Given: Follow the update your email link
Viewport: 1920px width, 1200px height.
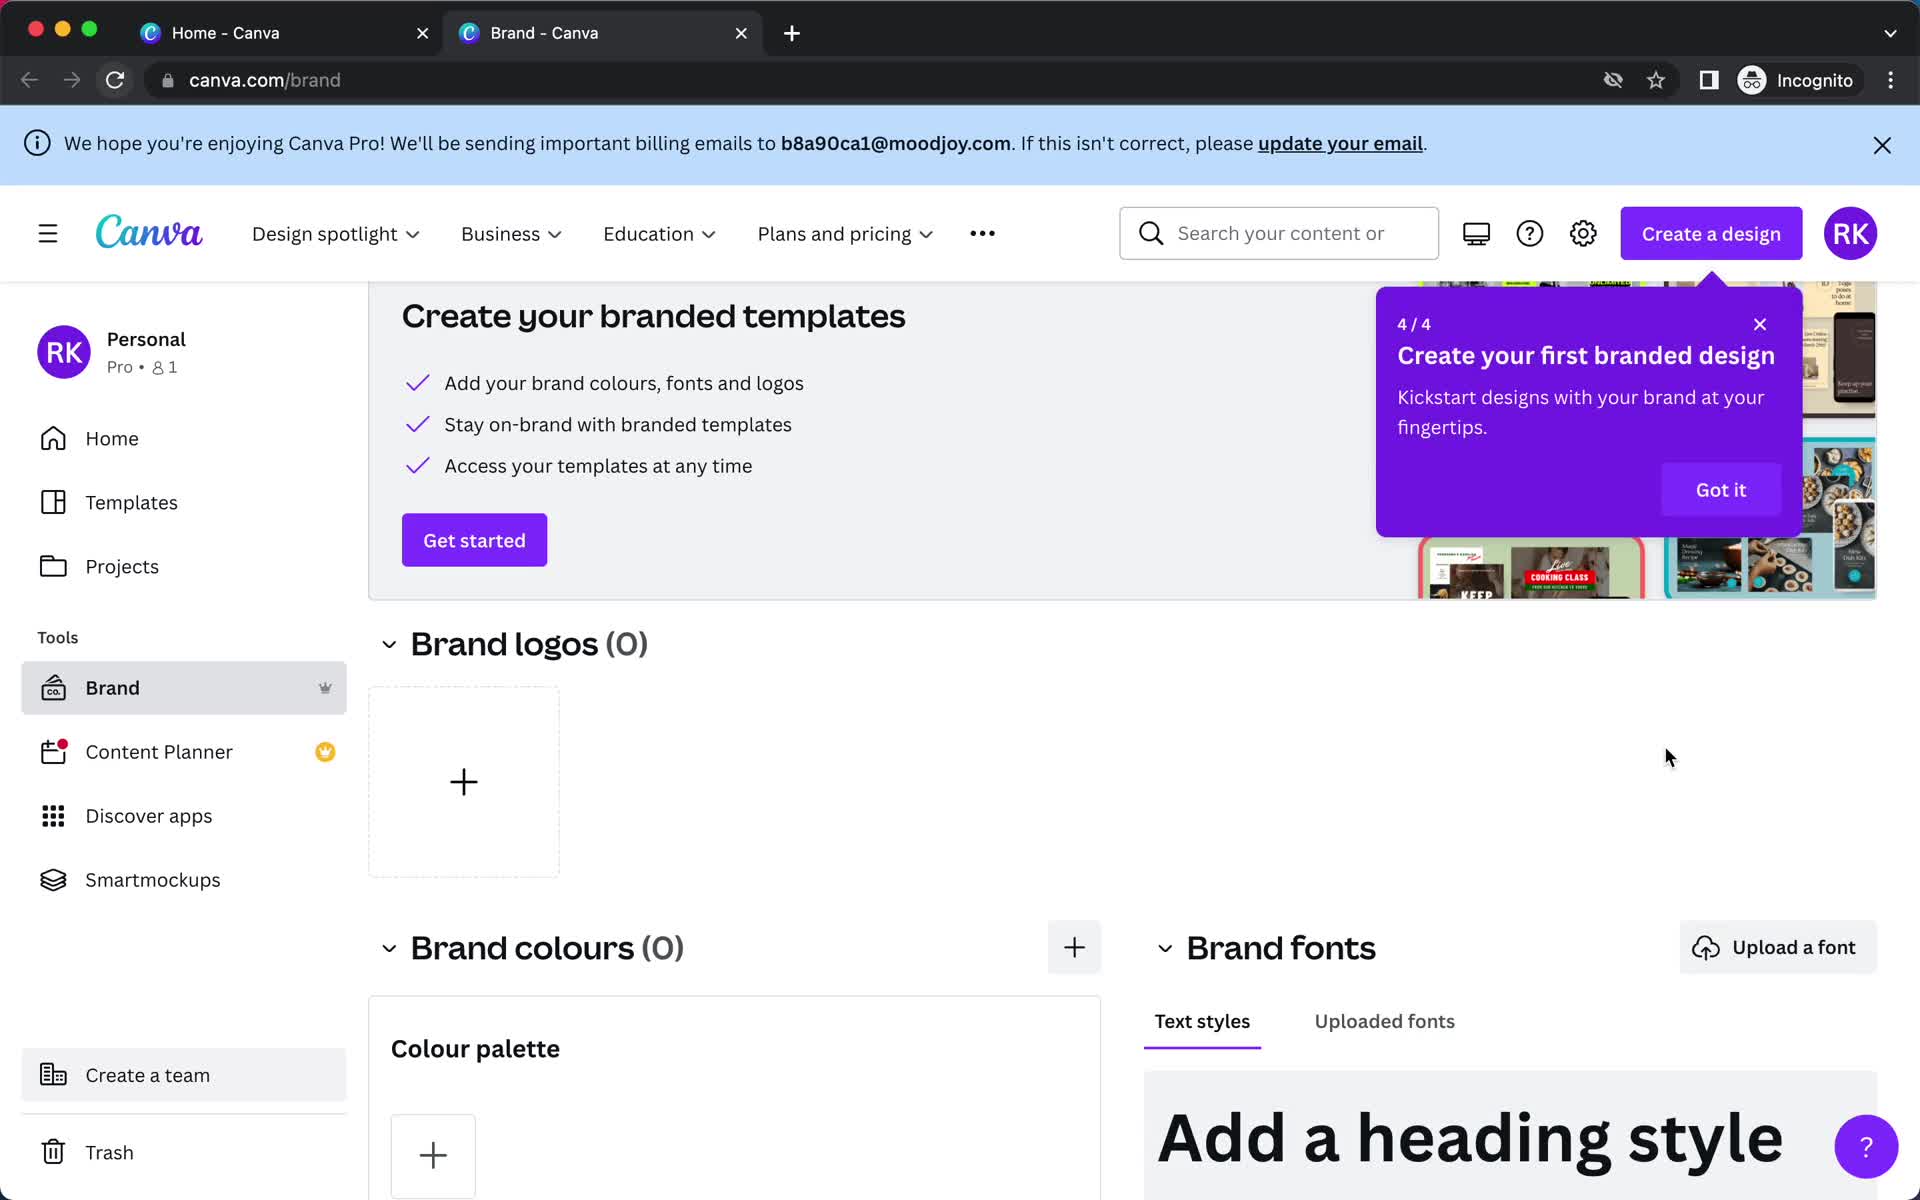Looking at the screenshot, I should [1340, 143].
